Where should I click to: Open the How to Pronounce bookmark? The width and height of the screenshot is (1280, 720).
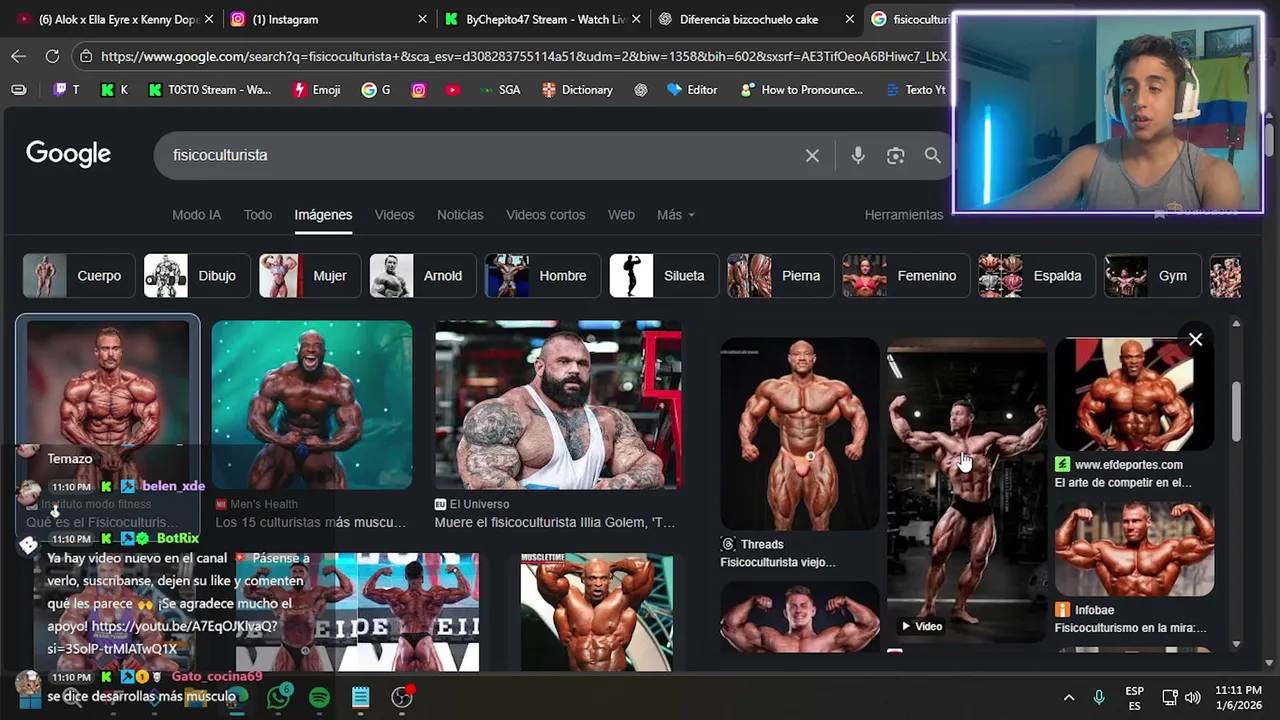pos(801,89)
